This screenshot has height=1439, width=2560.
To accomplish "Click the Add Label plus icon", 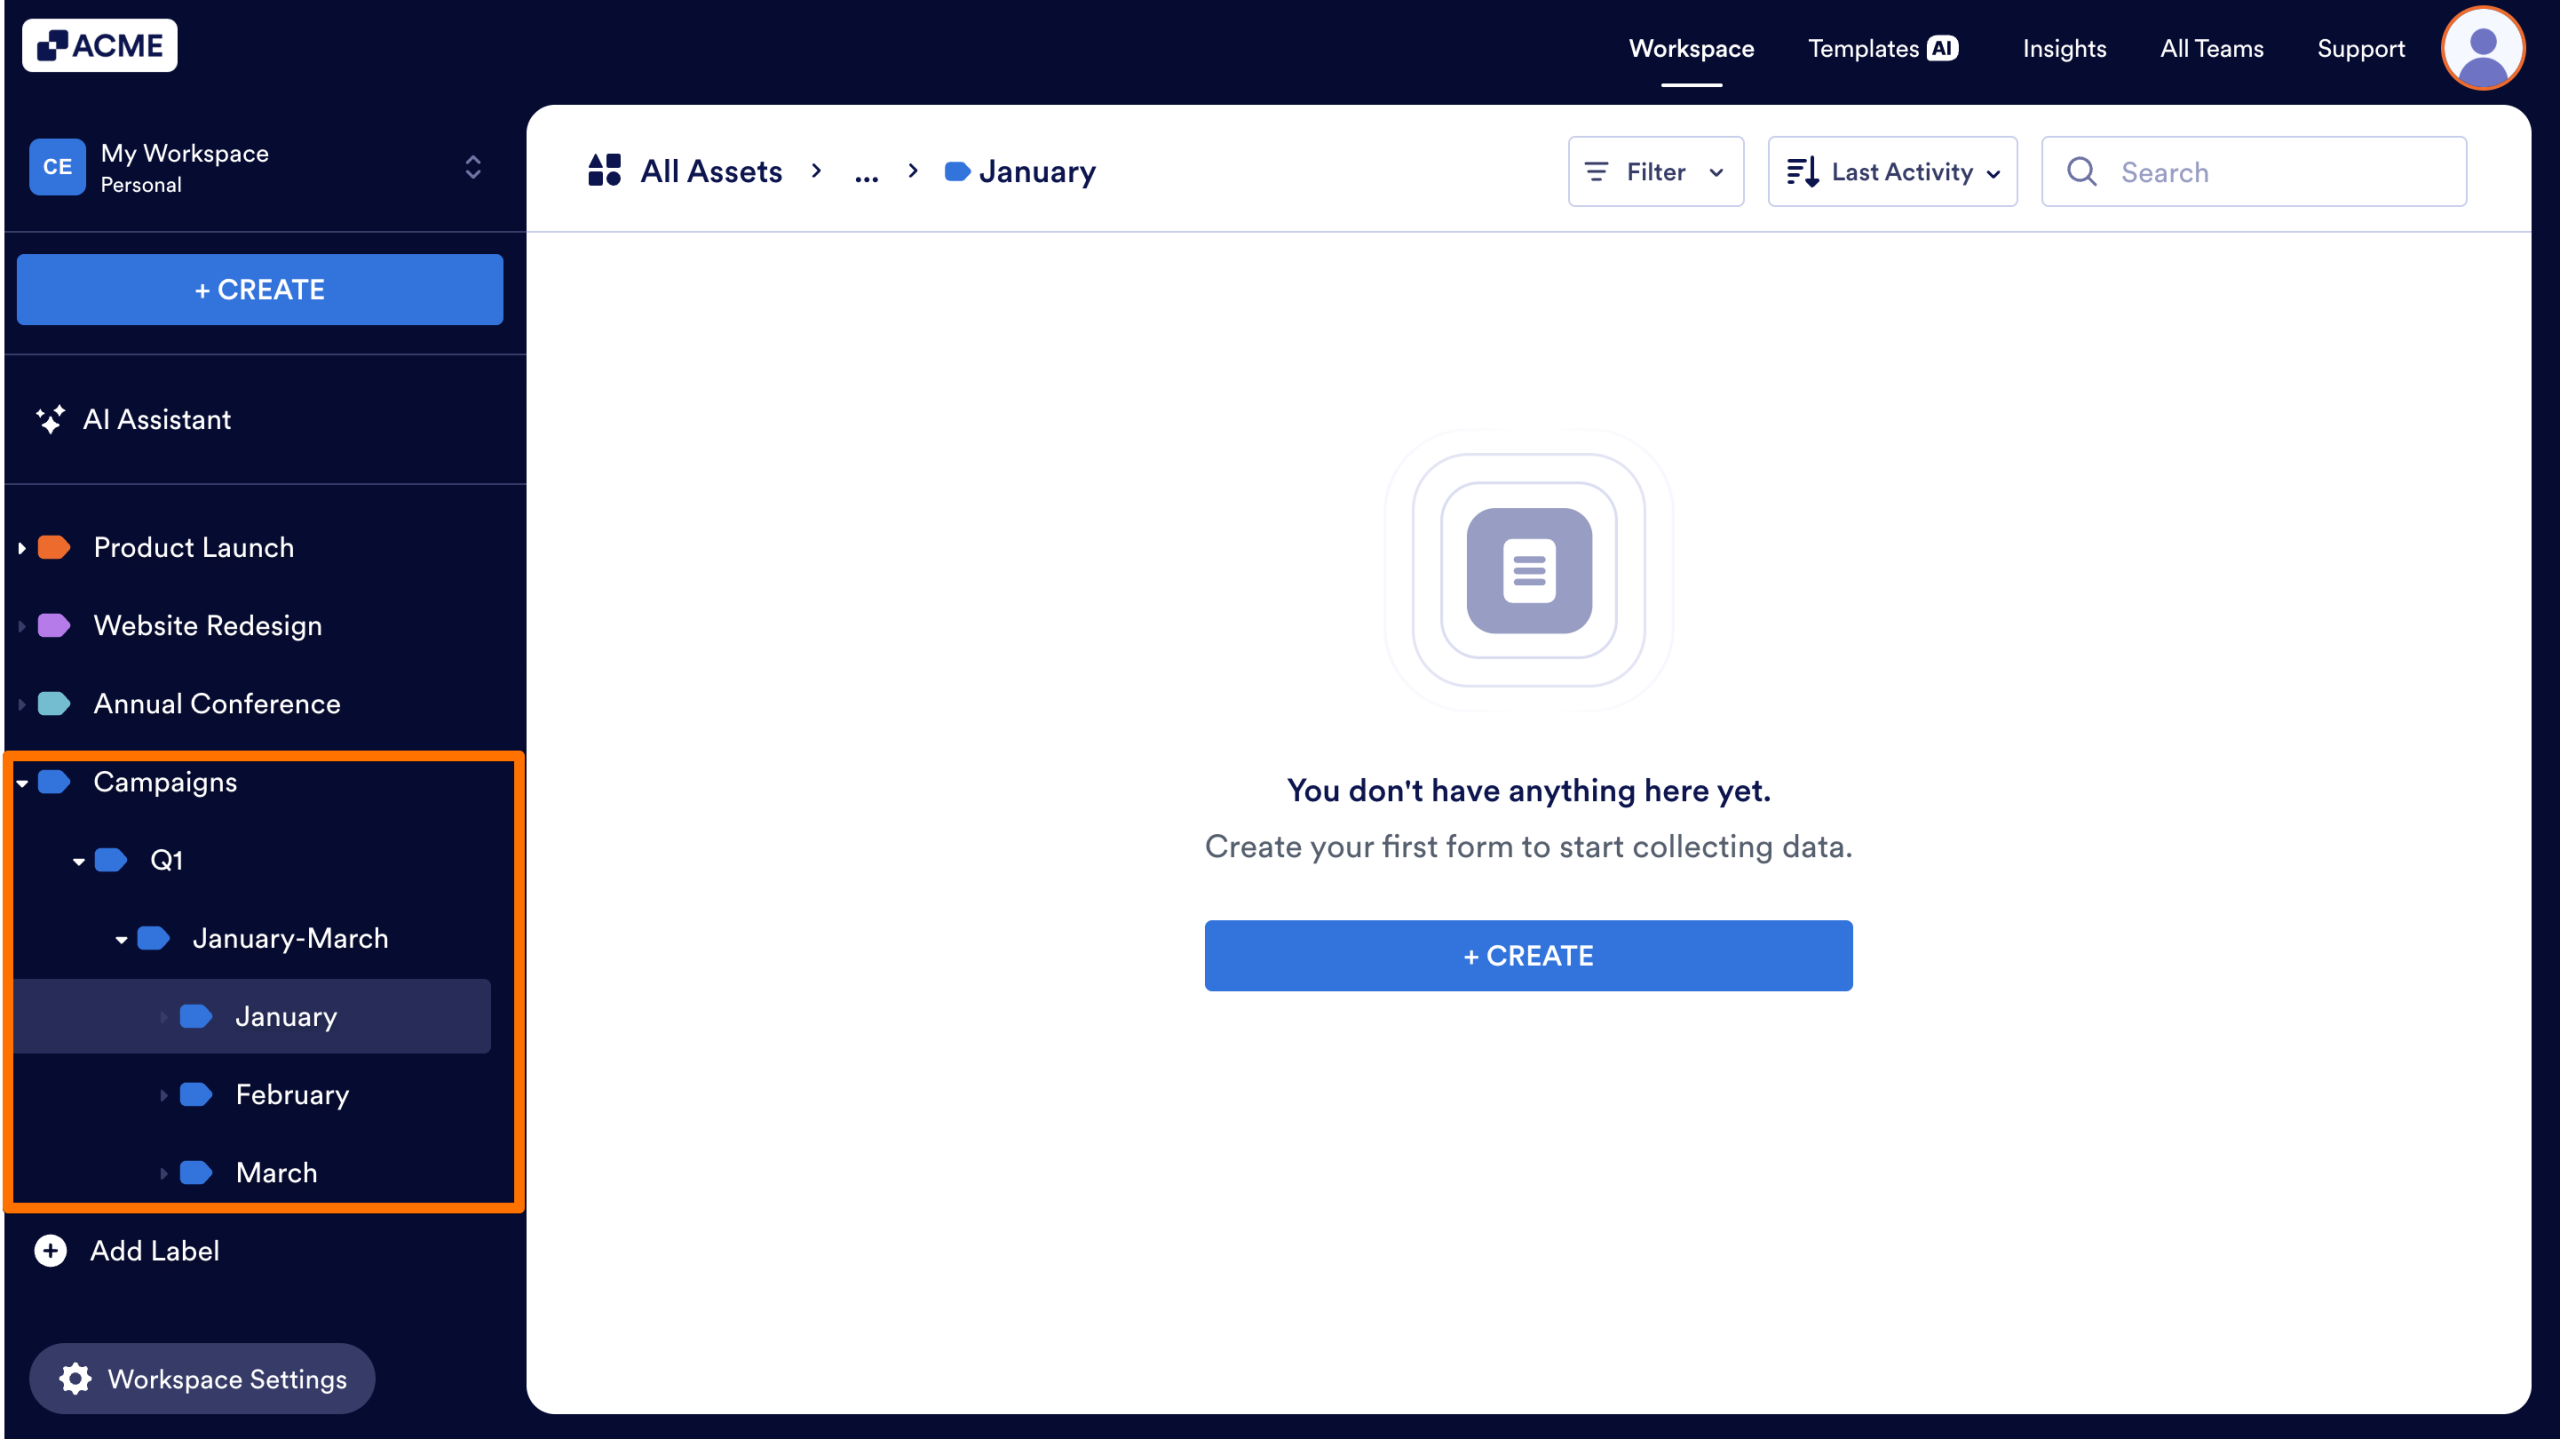I will tap(49, 1250).
